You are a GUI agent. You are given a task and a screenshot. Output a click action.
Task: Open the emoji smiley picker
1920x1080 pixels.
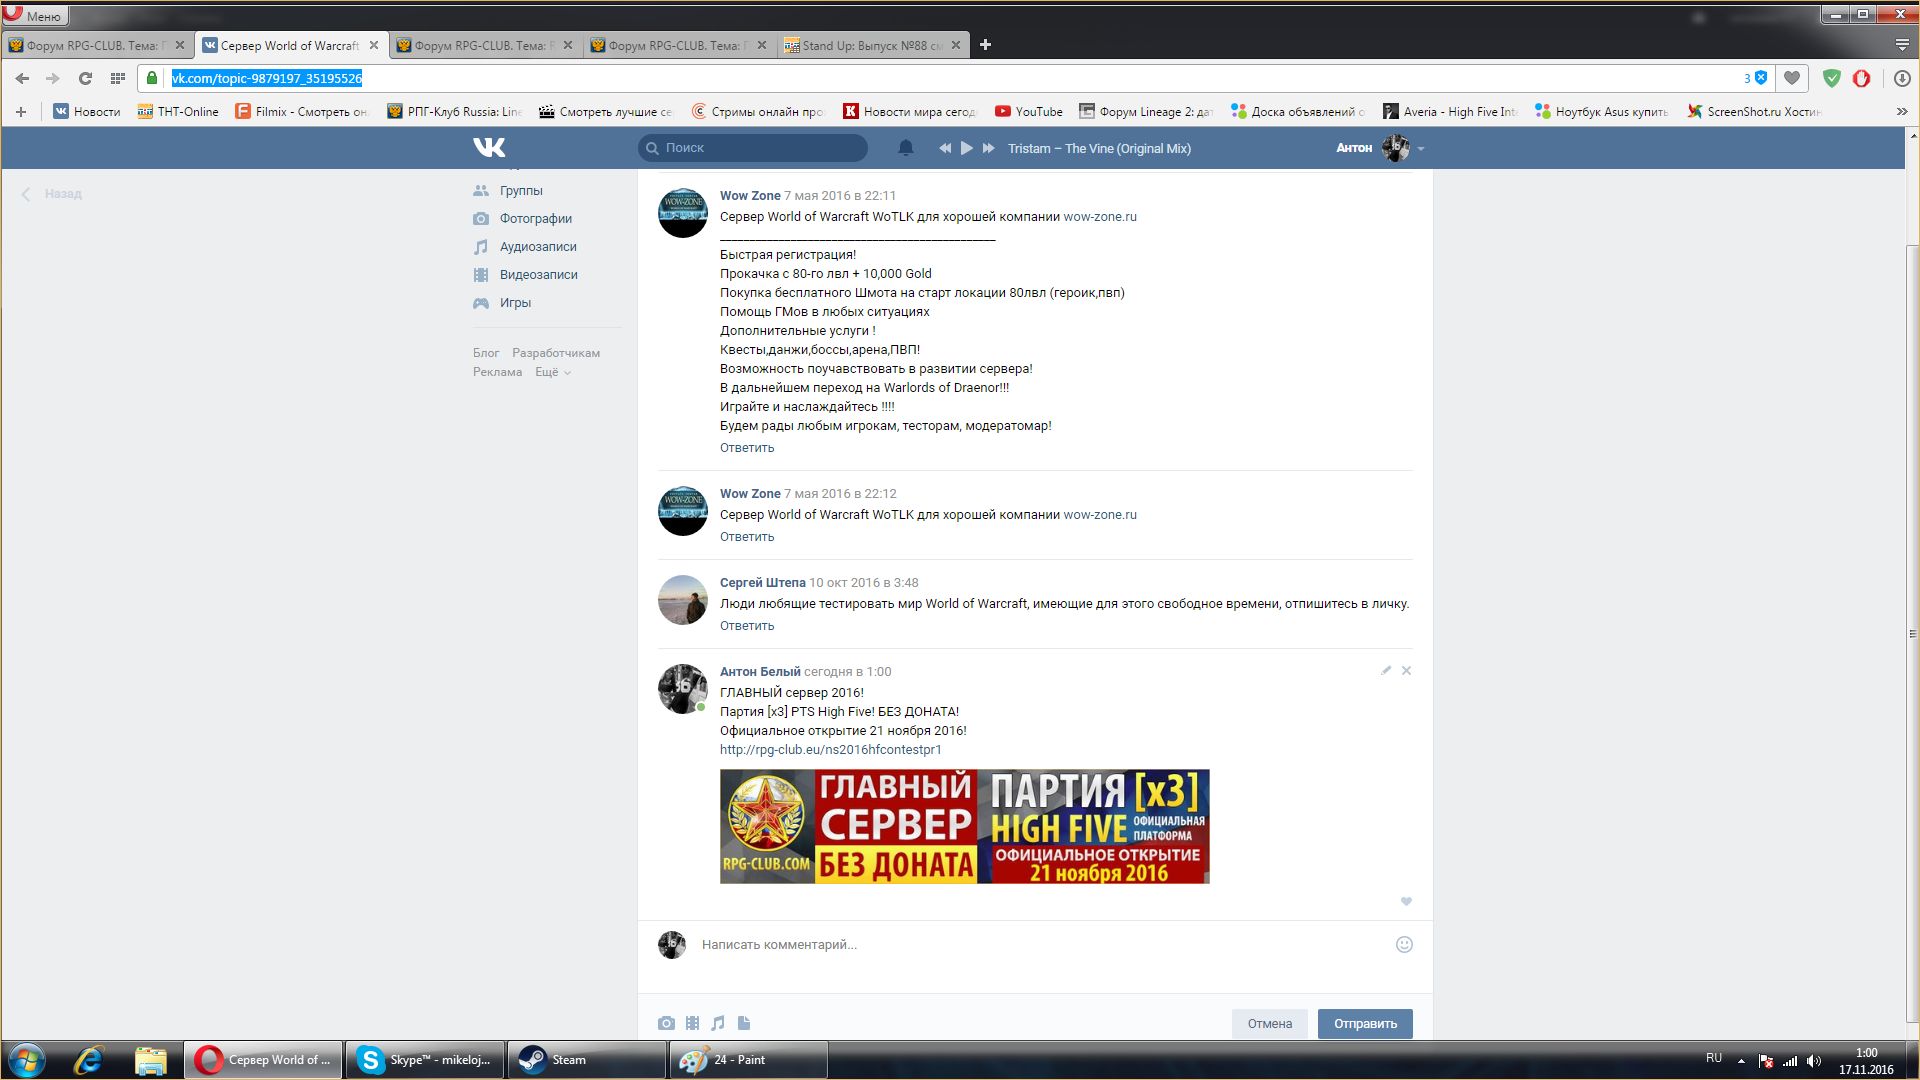point(1404,944)
